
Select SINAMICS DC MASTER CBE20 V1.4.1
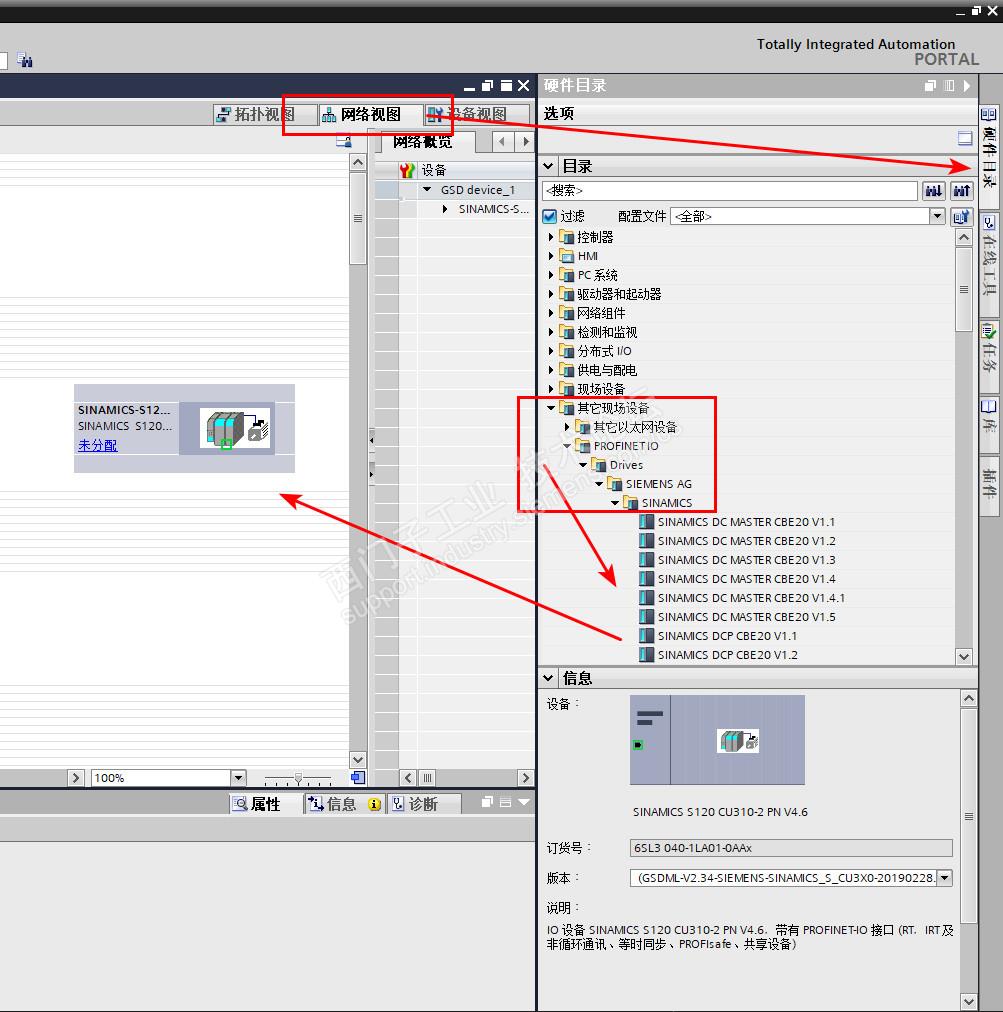point(751,598)
